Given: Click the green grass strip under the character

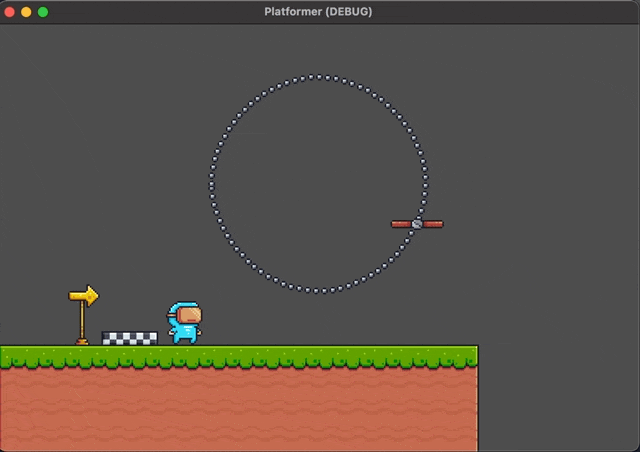Looking at the screenshot, I should pyautogui.click(x=184, y=355).
